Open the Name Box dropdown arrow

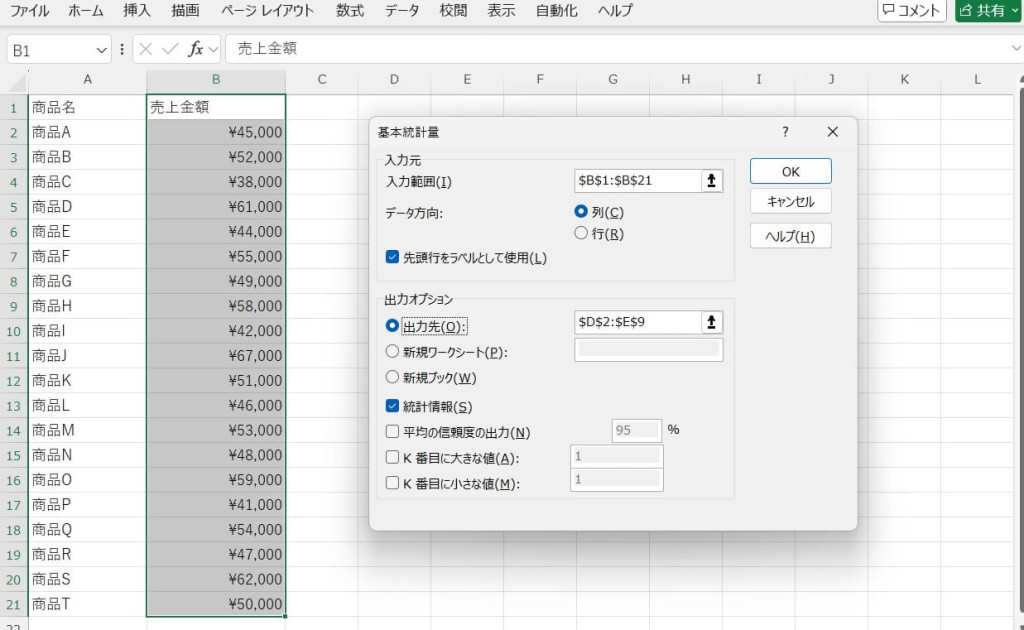(x=102, y=49)
